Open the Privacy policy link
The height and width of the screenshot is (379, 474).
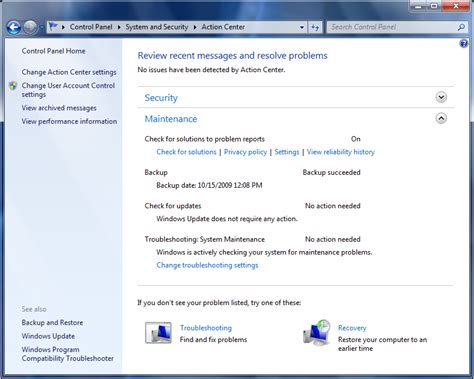tap(245, 152)
